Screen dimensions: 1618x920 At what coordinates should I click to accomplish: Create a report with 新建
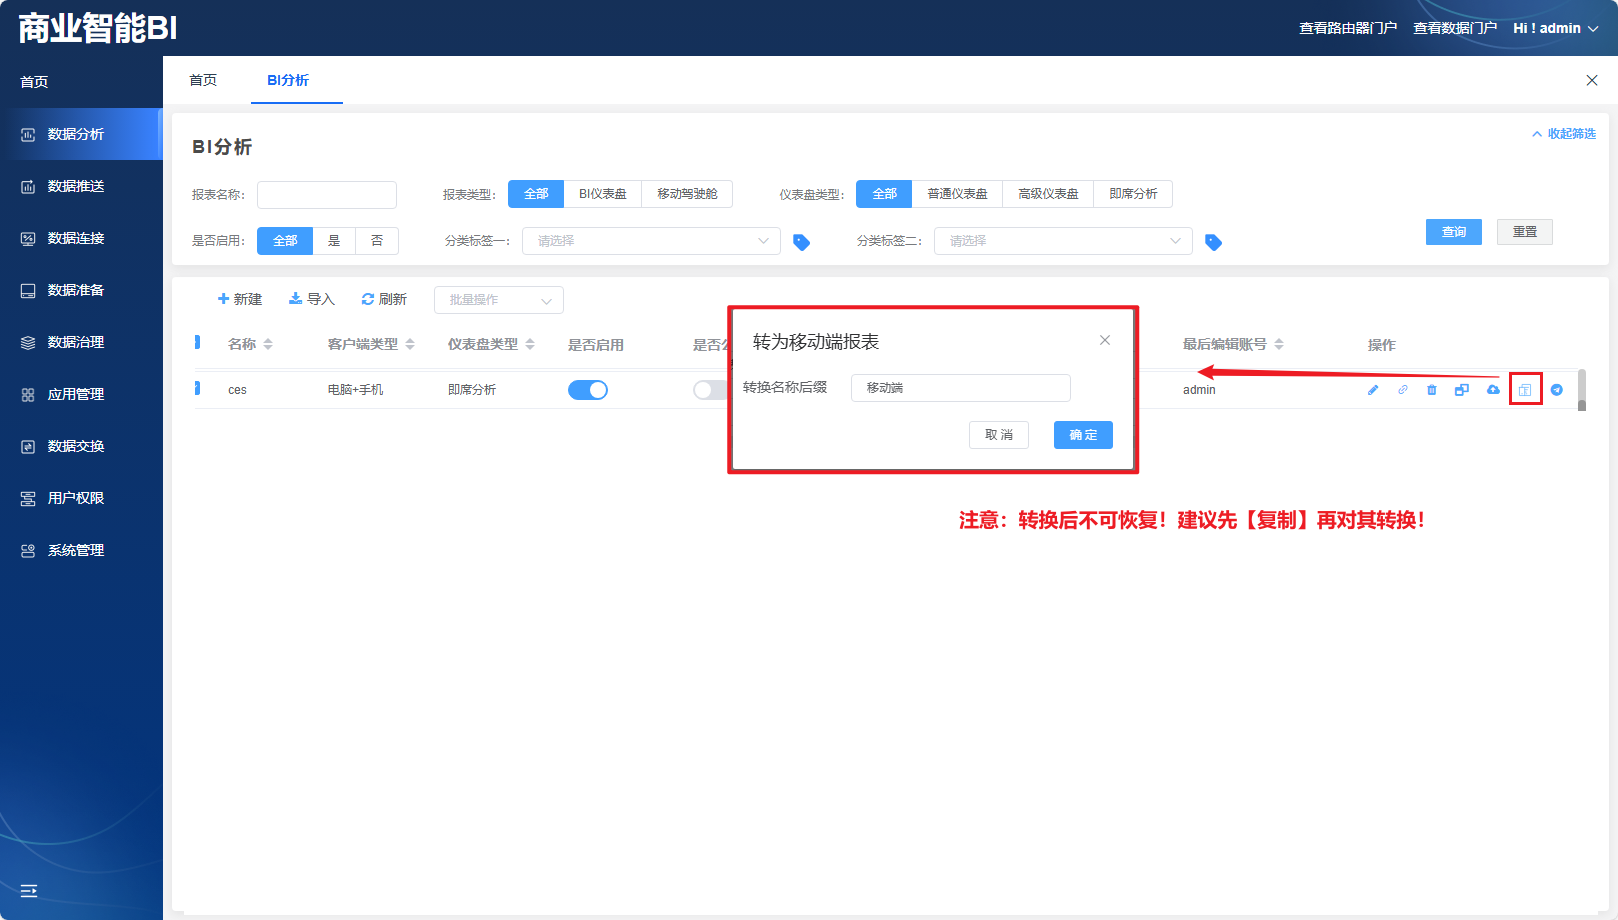[x=240, y=299]
